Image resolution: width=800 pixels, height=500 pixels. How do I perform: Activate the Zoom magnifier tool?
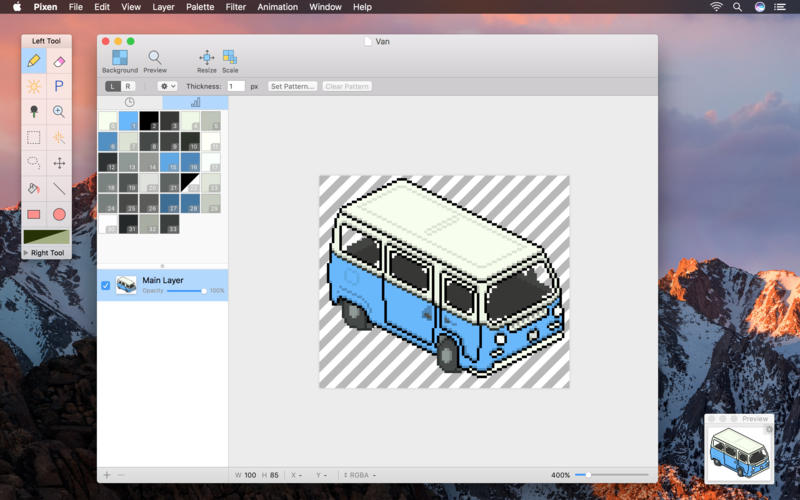[x=59, y=112]
